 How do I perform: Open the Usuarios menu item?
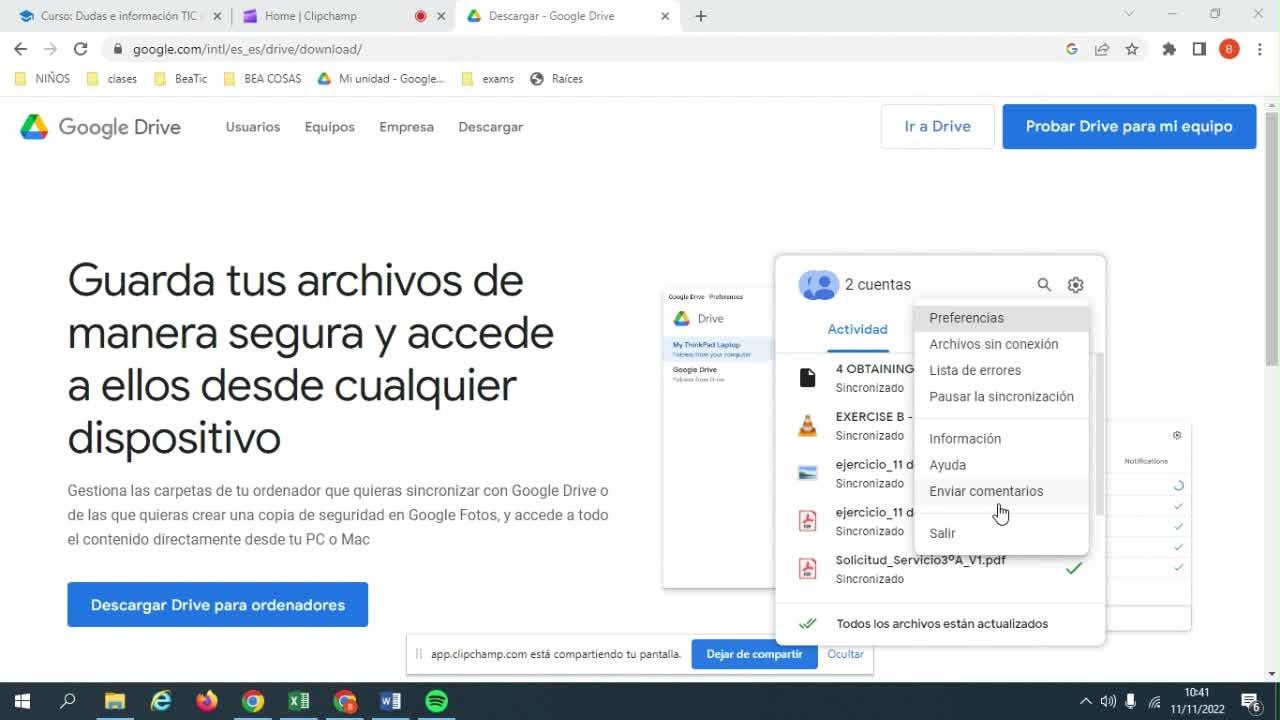(253, 127)
